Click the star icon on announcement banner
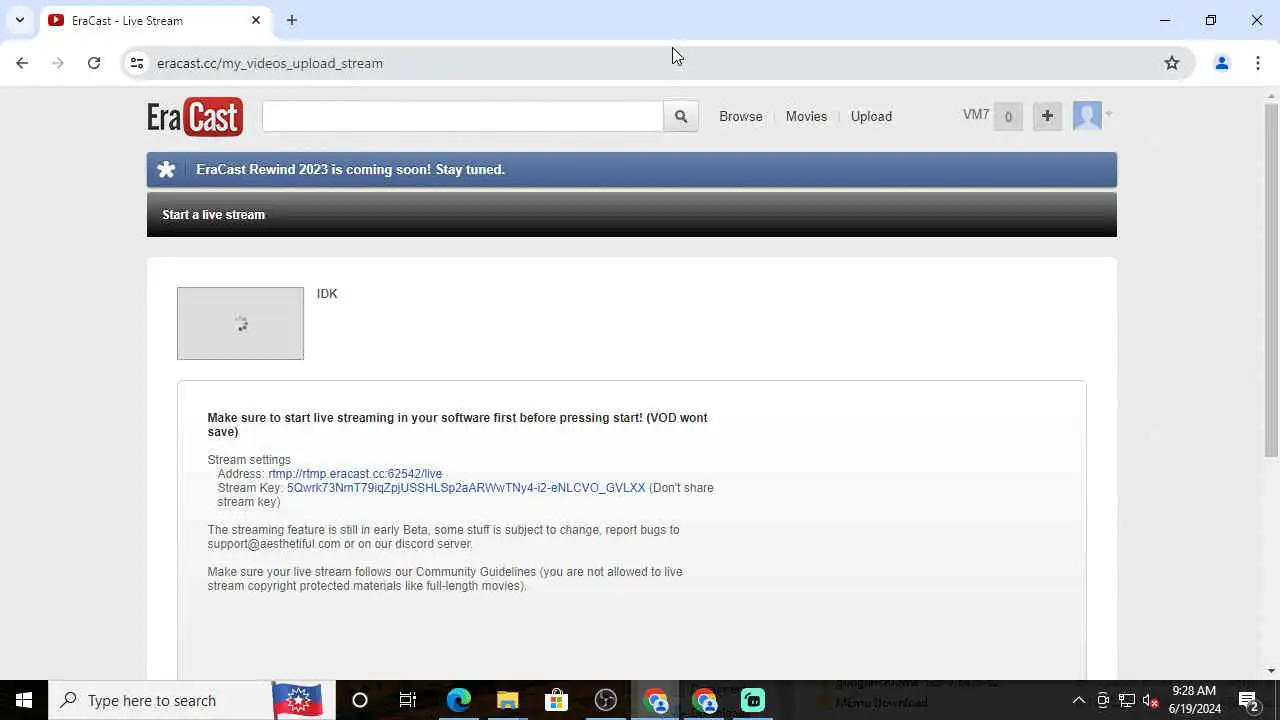 coord(166,170)
